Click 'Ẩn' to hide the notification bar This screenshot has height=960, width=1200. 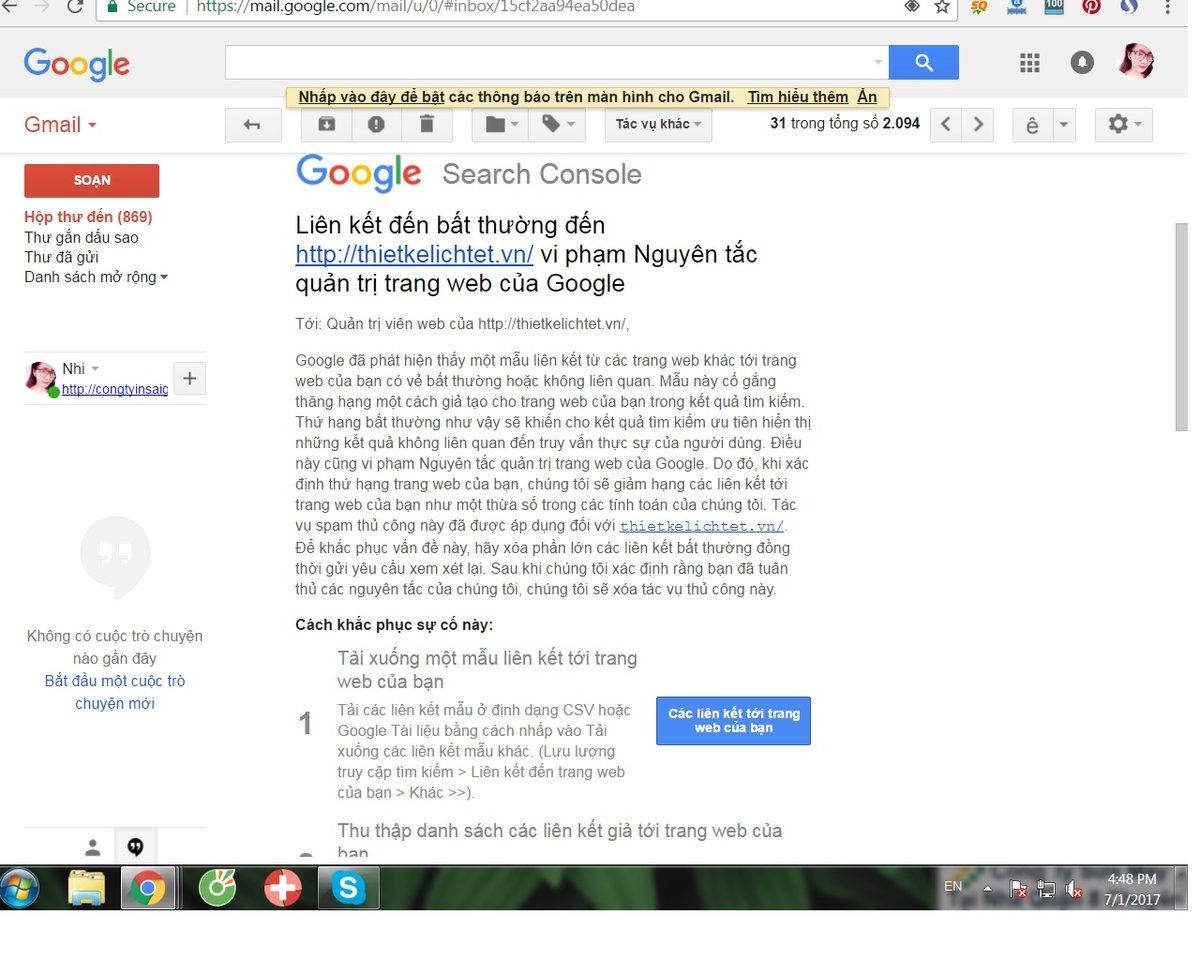867,97
